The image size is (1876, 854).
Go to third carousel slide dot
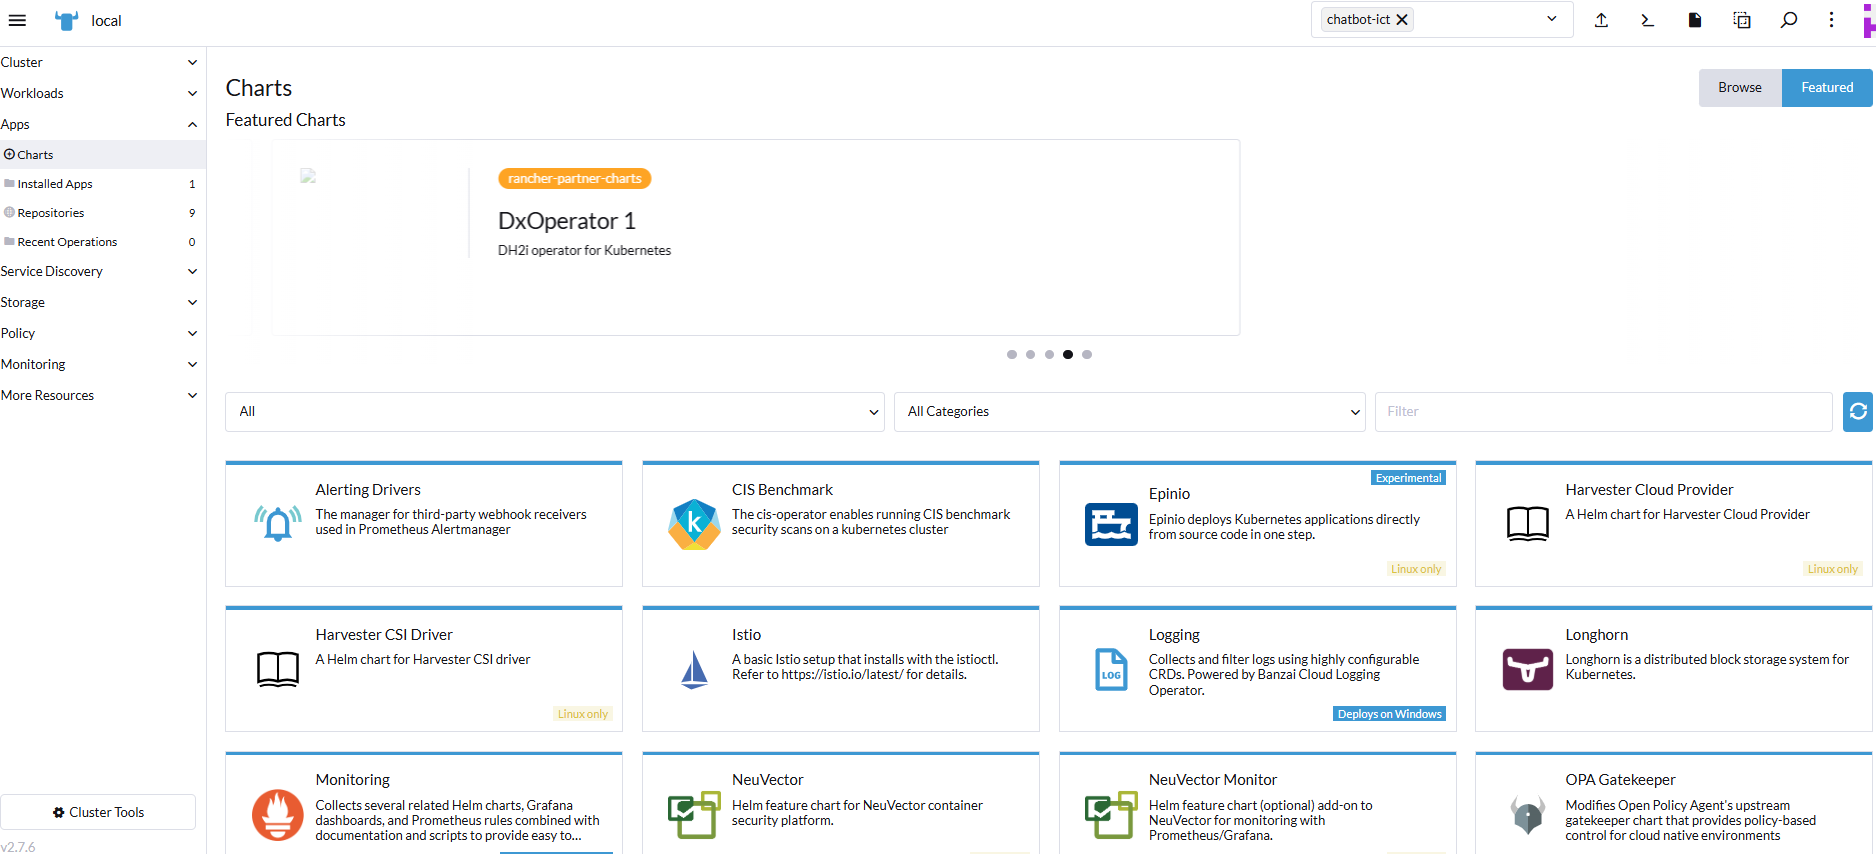[1049, 354]
